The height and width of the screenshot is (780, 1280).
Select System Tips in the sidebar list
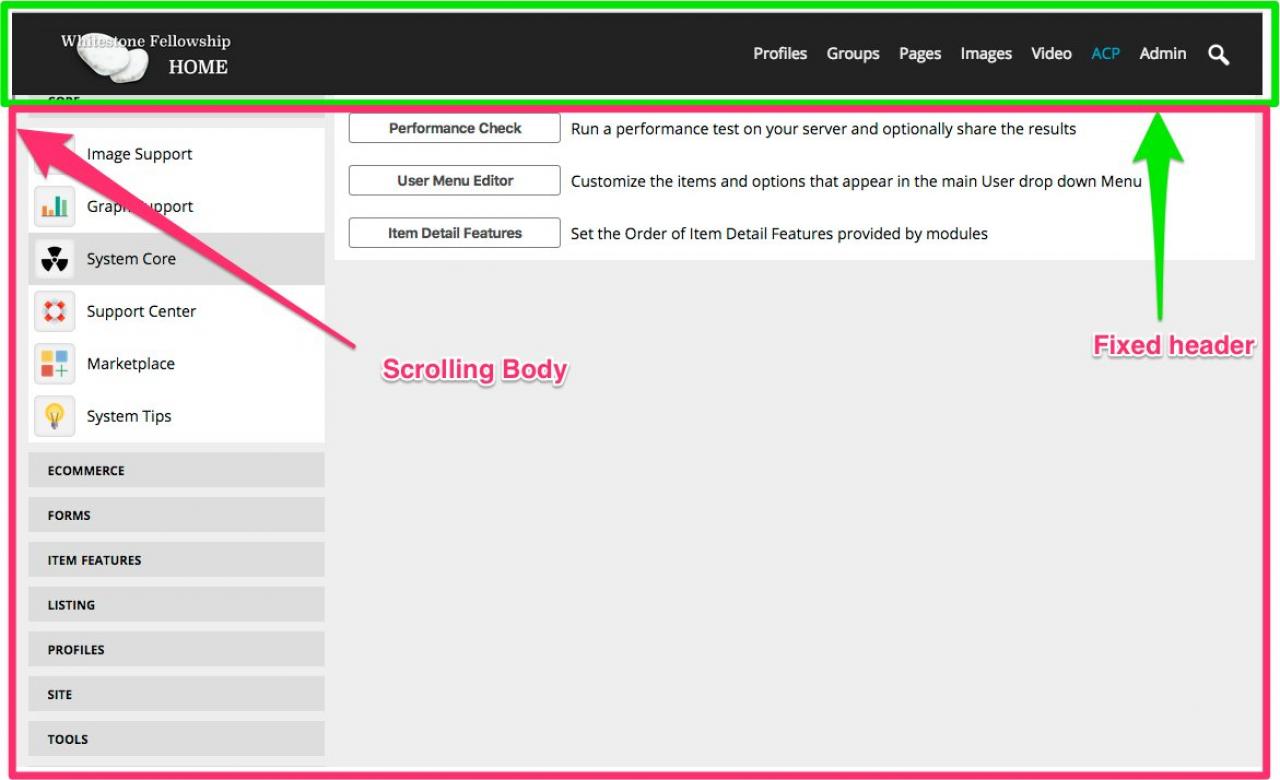(129, 416)
